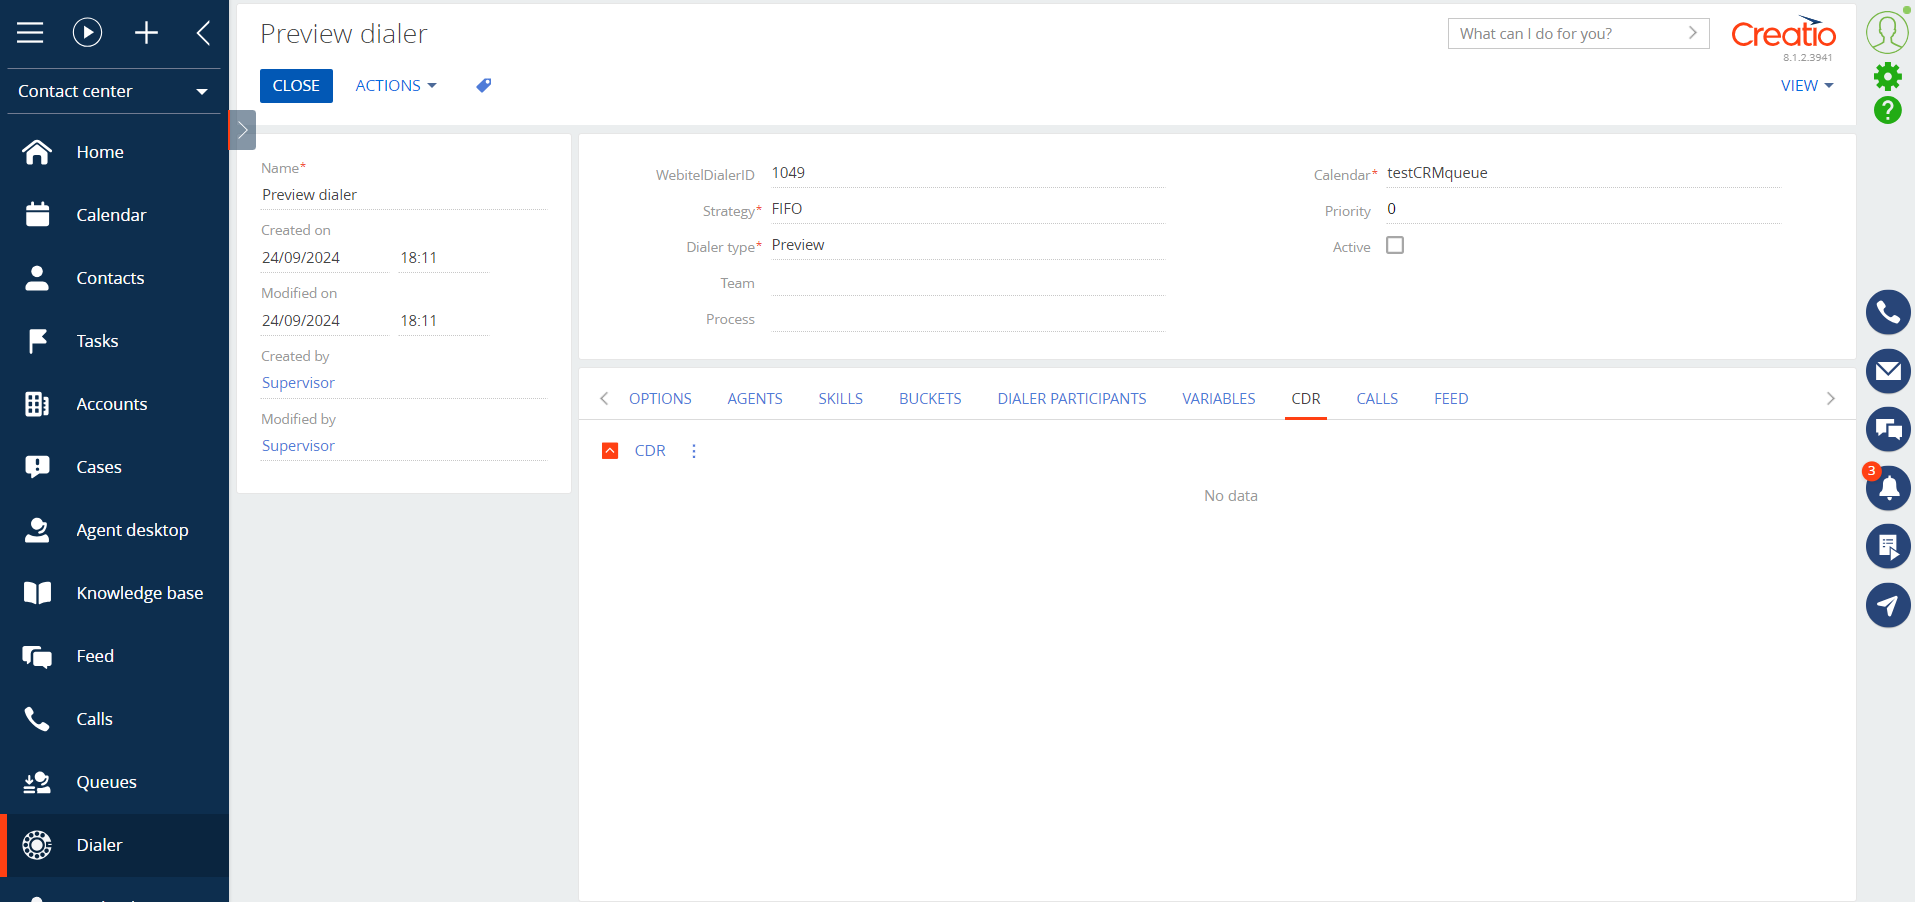Open Accounts section in sidebar
The width and height of the screenshot is (1915, 902).
pyautogui.click(x=114, y=404)
